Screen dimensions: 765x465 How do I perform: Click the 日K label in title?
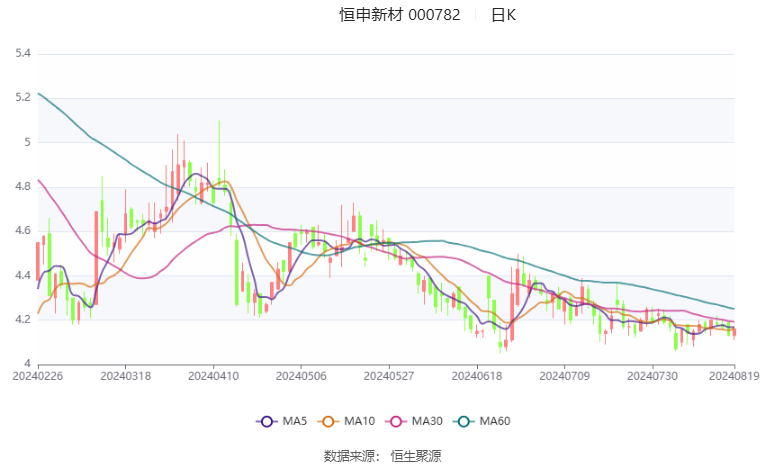click(503, 15)
